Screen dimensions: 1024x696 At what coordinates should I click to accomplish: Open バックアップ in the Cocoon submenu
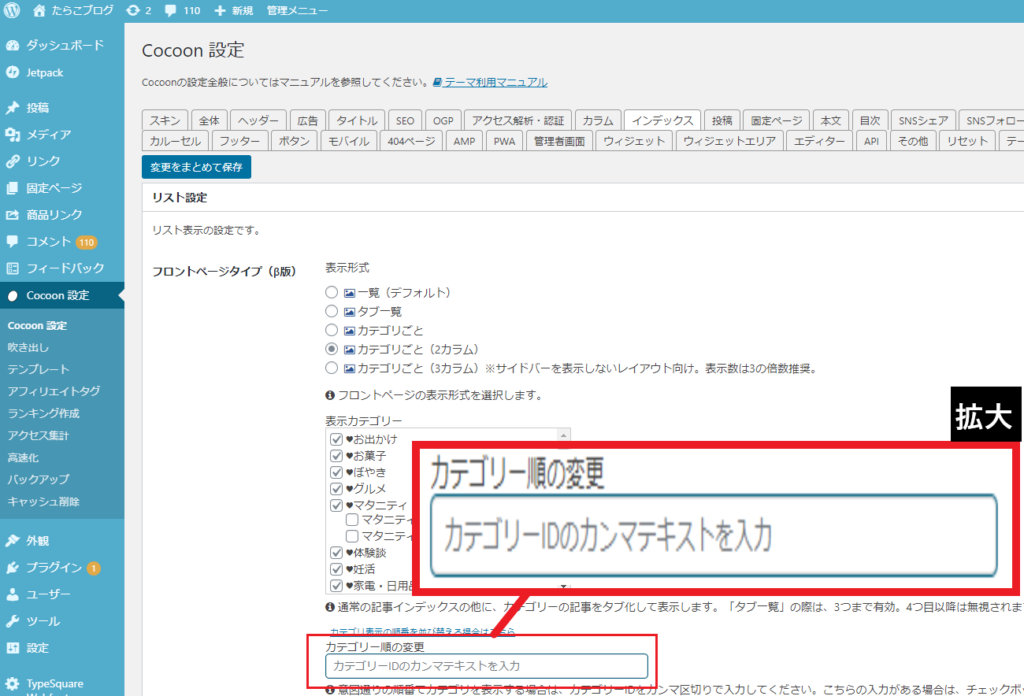pos(38,479)
